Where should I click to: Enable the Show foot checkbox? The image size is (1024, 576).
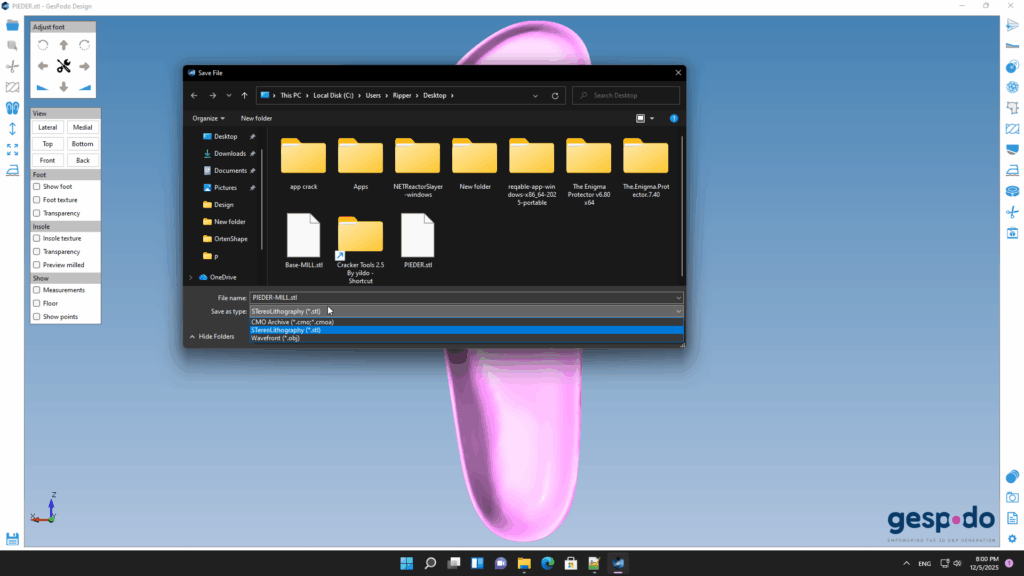click(x=37, y=187)
